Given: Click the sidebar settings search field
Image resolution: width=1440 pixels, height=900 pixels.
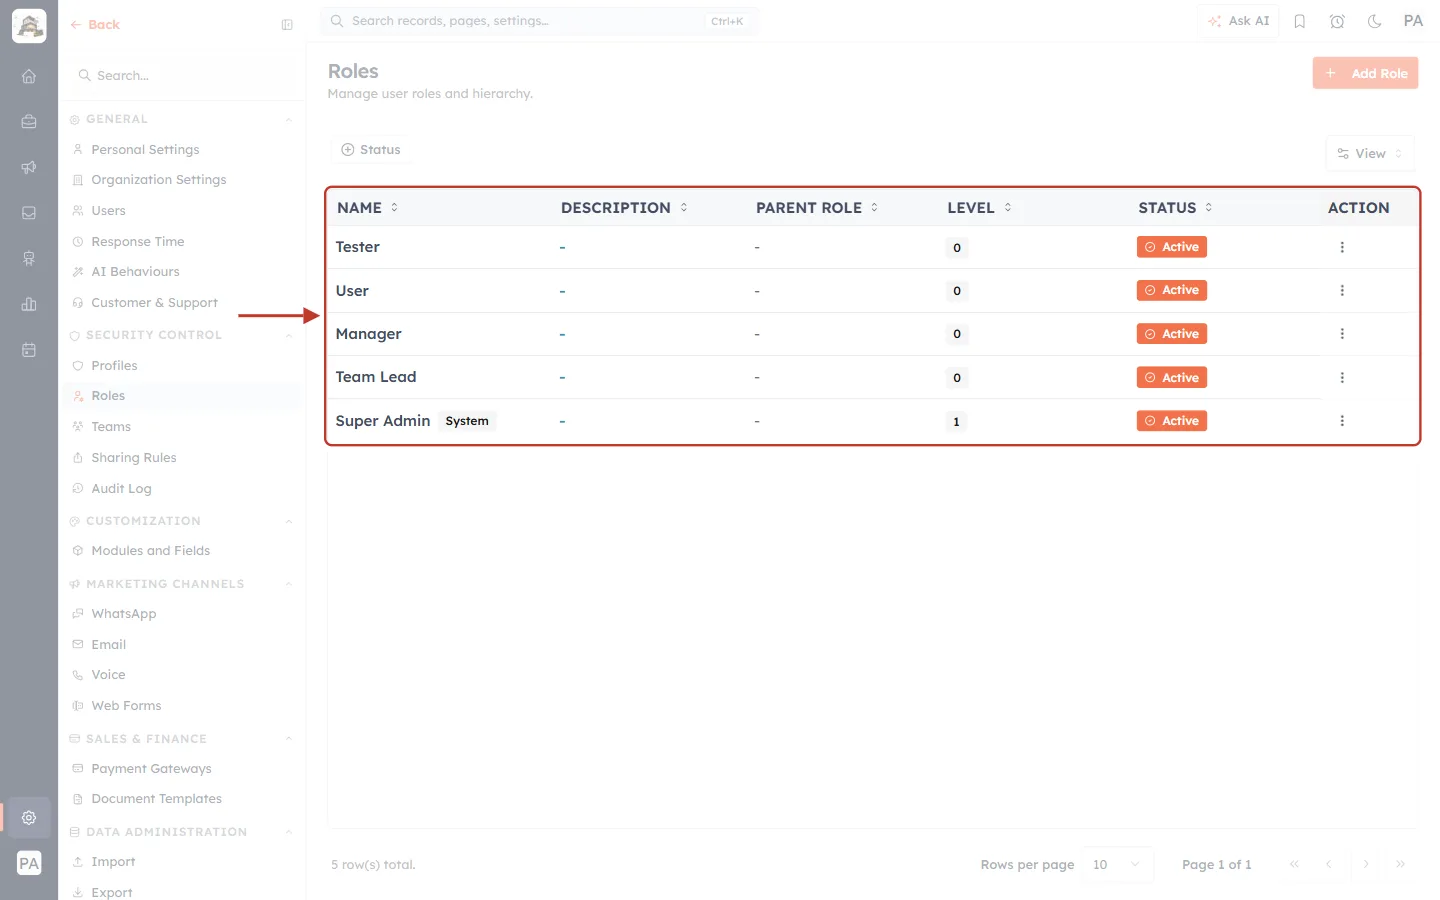Looking at the screenshot, I should point(181,75).
